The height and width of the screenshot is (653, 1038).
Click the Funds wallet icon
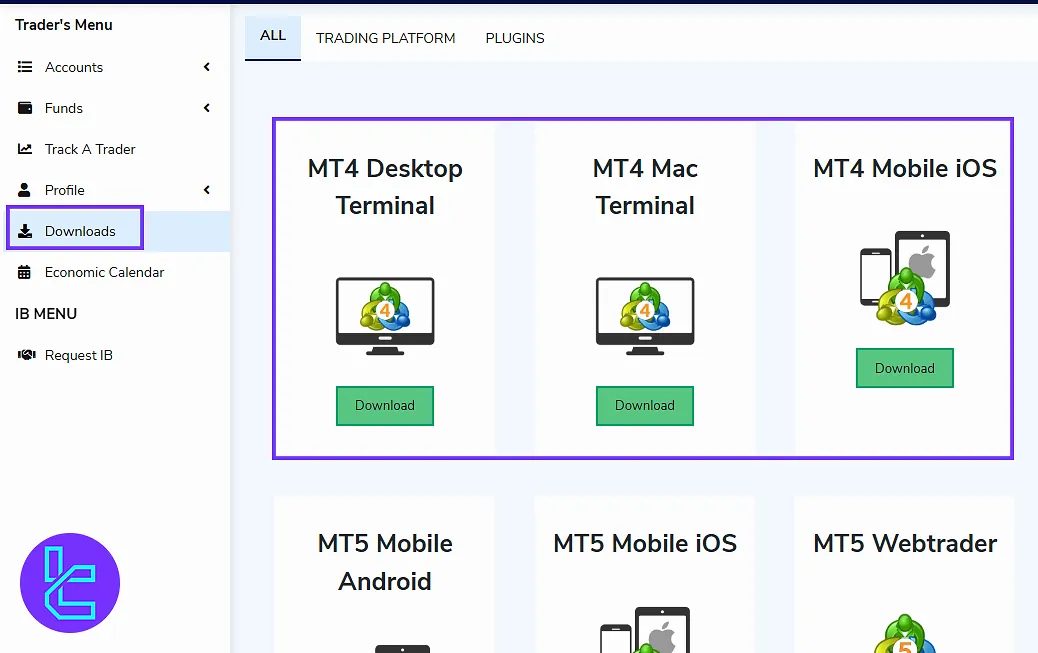(x=25, y=108)
